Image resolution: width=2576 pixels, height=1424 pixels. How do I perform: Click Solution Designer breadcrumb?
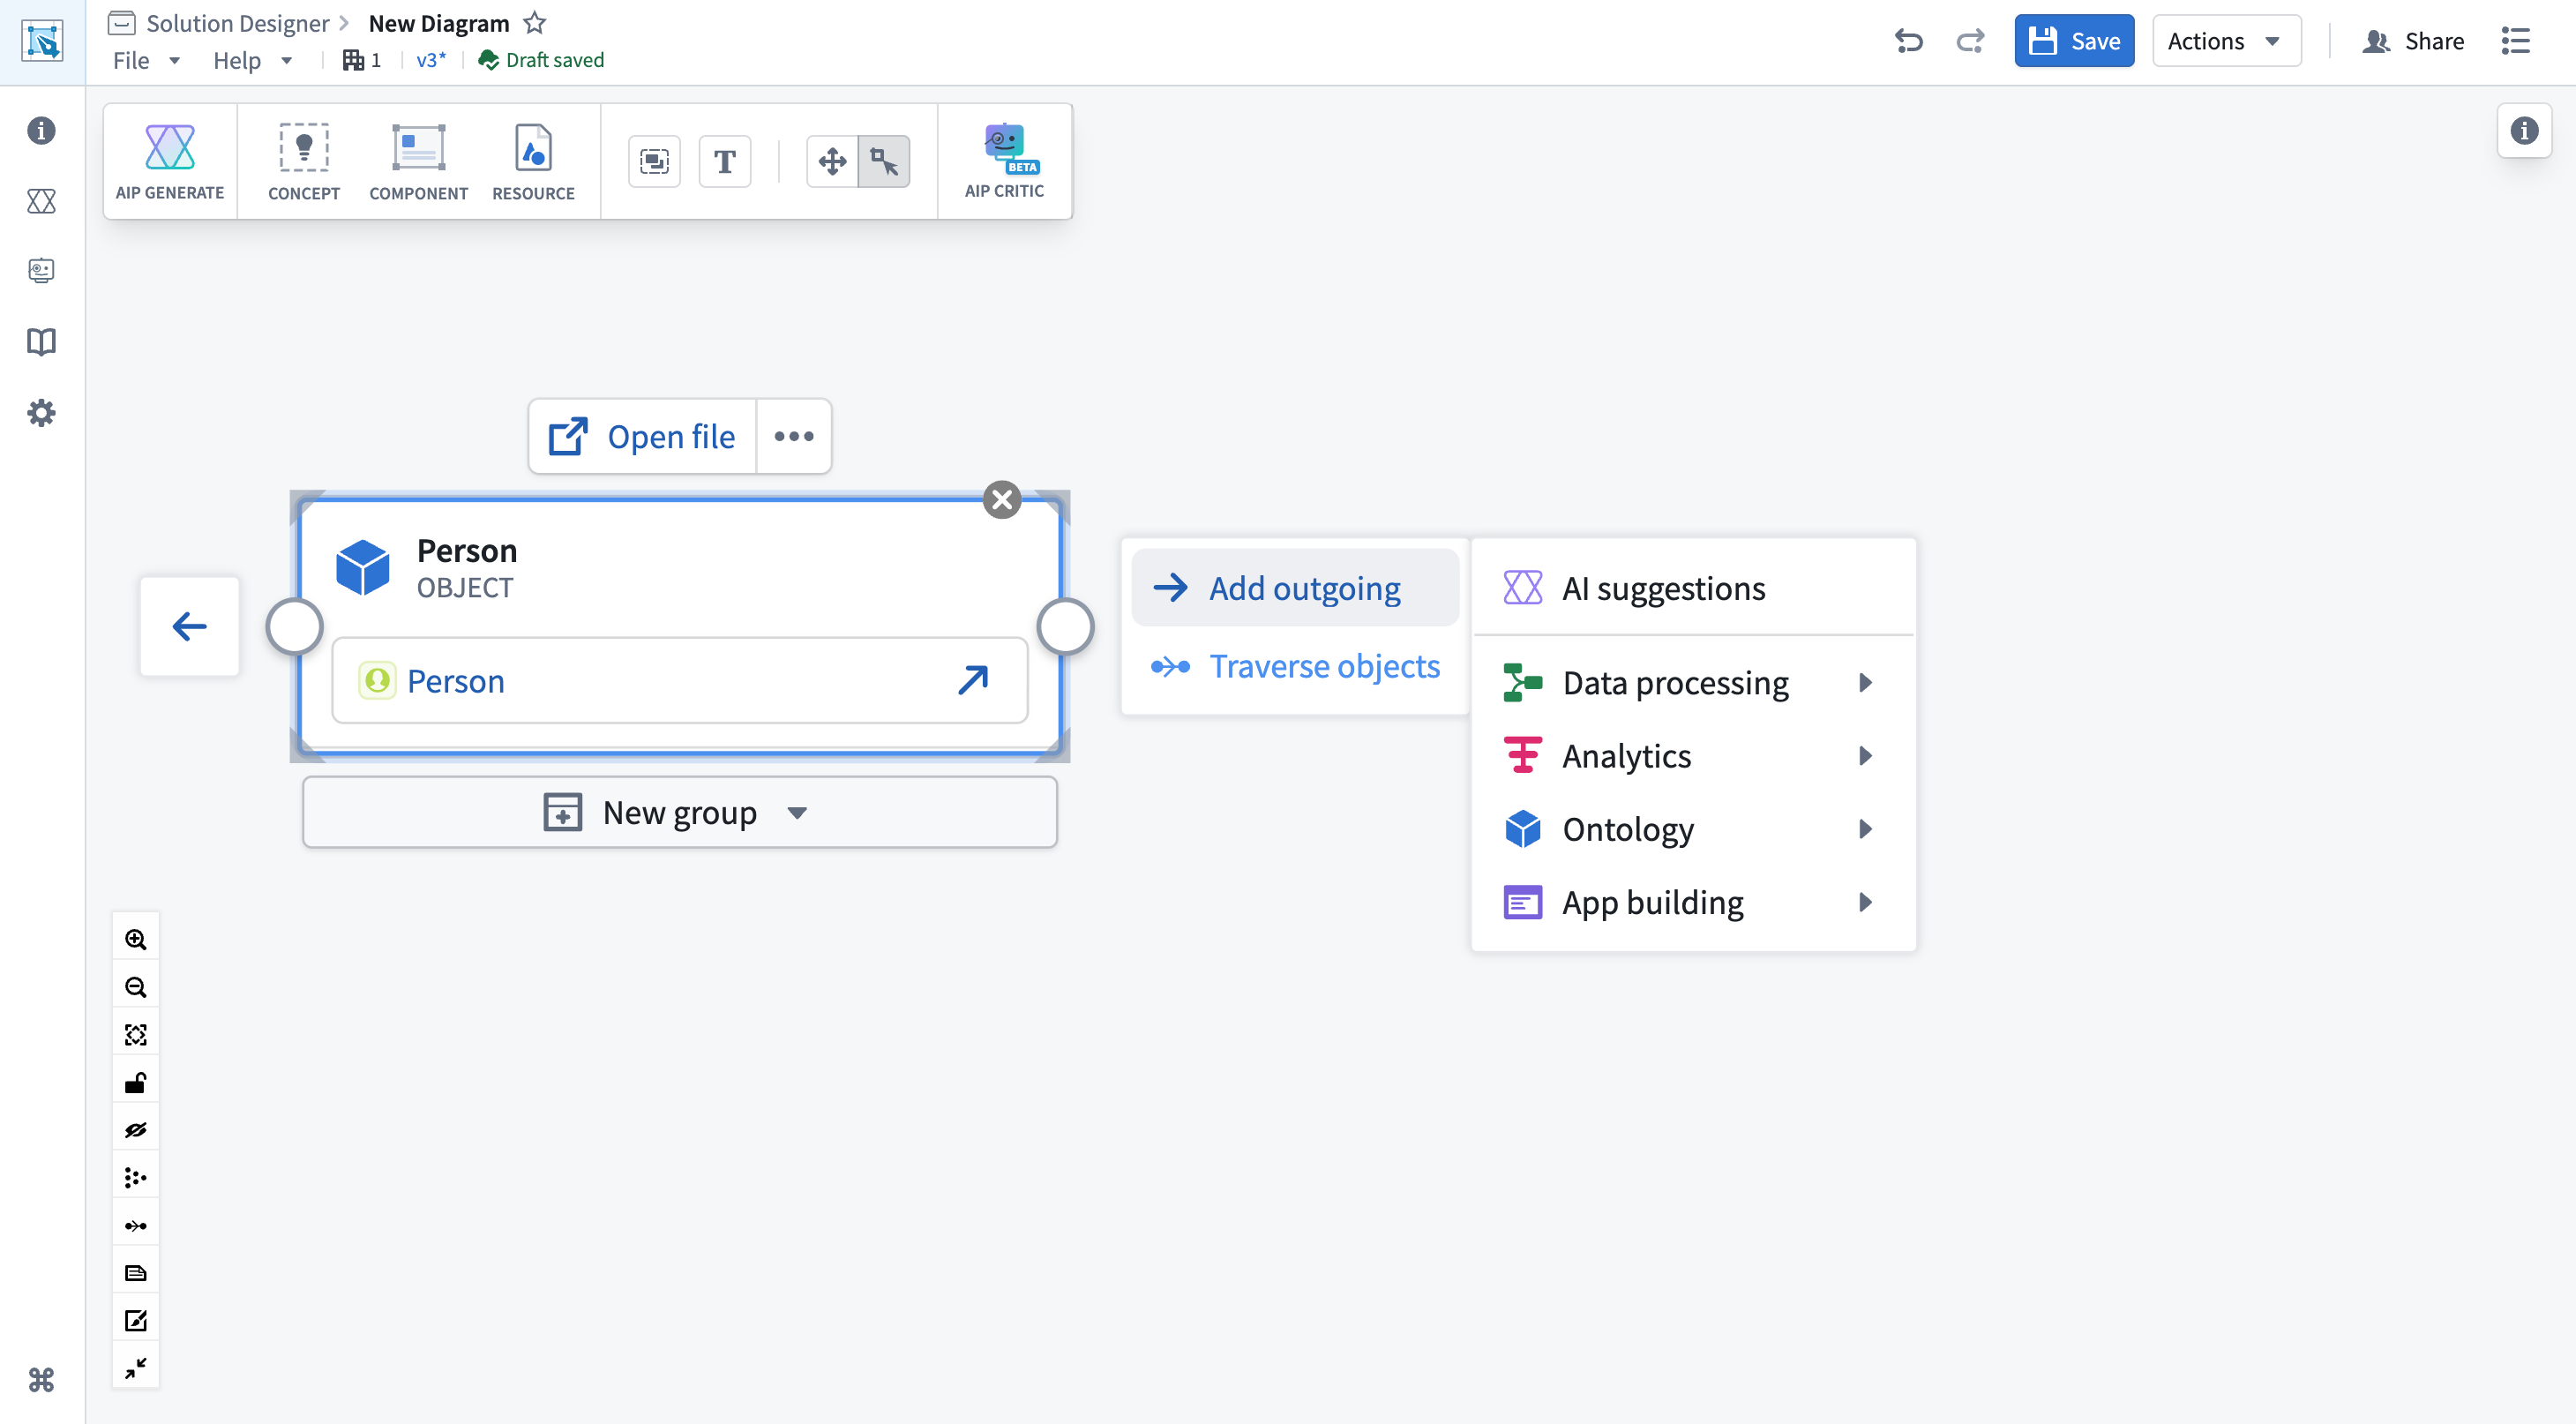[x=237, y=23]
